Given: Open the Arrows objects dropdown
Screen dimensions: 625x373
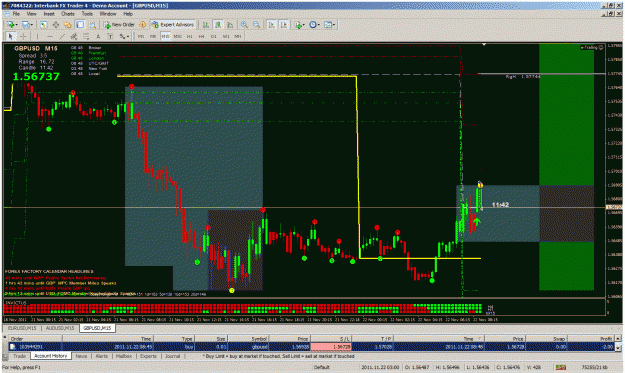Looking at the screenshot, I should (x=124, y=36).
